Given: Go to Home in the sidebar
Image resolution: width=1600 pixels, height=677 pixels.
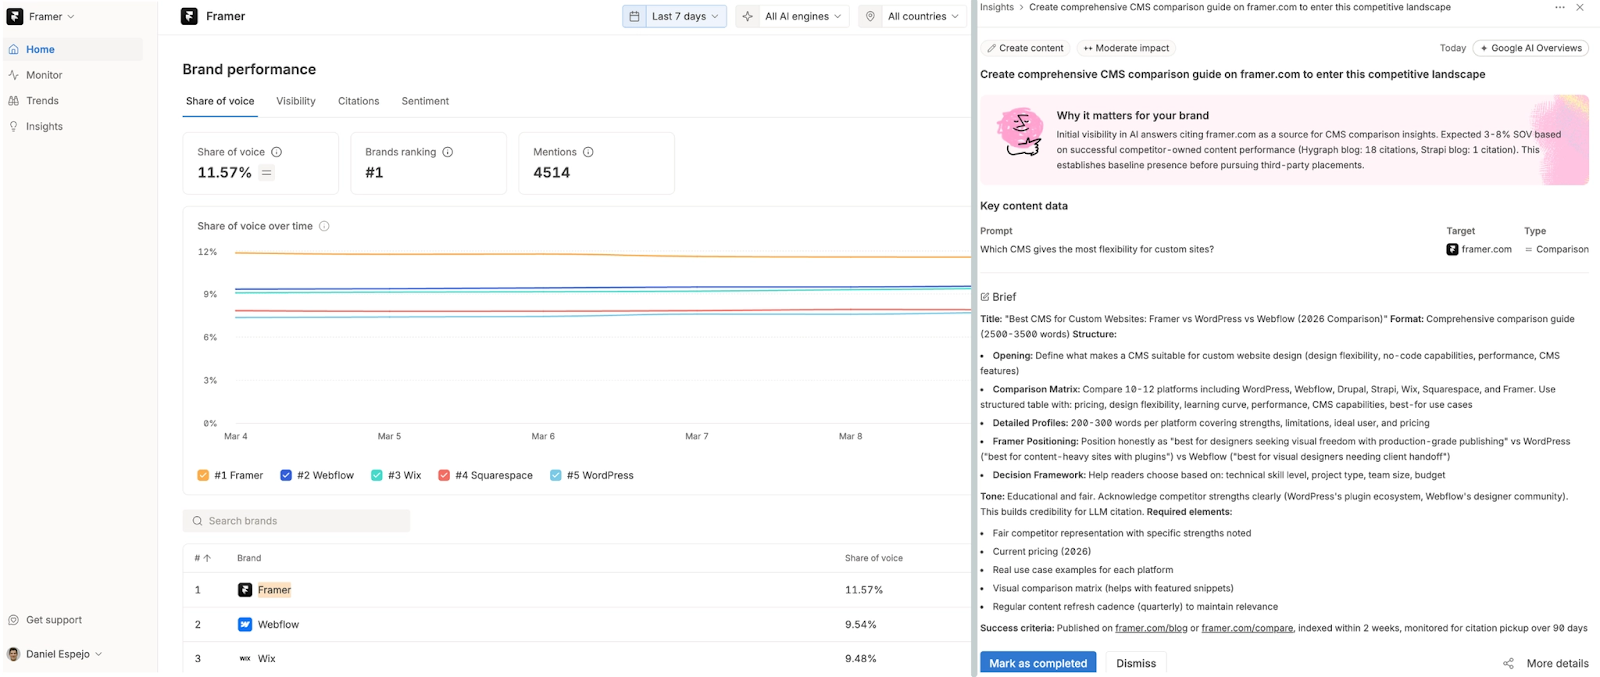Looking at the screenshot, I should click(x=73, y=49).
